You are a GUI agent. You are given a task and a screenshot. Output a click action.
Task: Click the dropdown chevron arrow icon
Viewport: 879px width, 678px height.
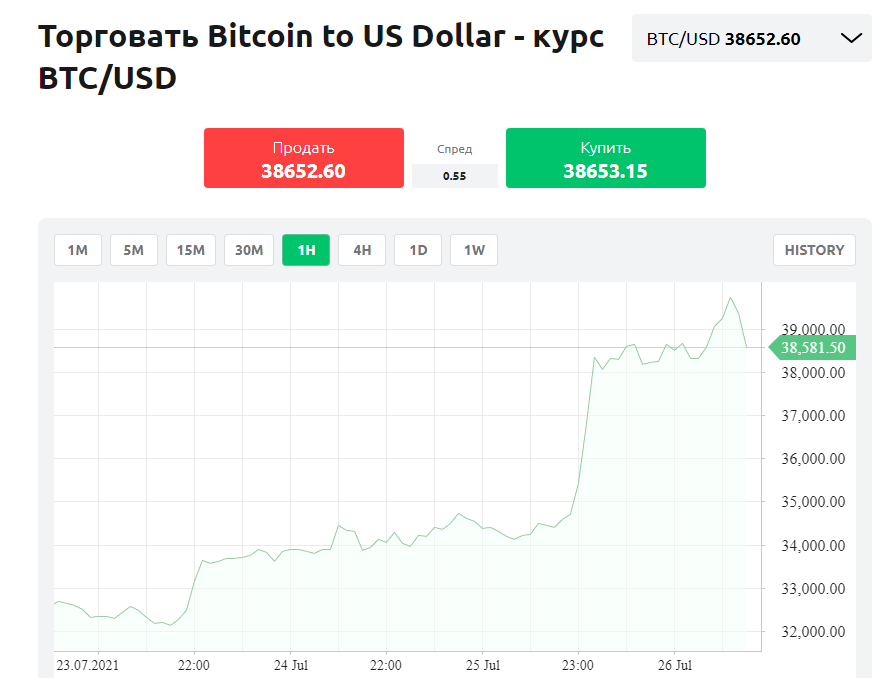[851, 38]
